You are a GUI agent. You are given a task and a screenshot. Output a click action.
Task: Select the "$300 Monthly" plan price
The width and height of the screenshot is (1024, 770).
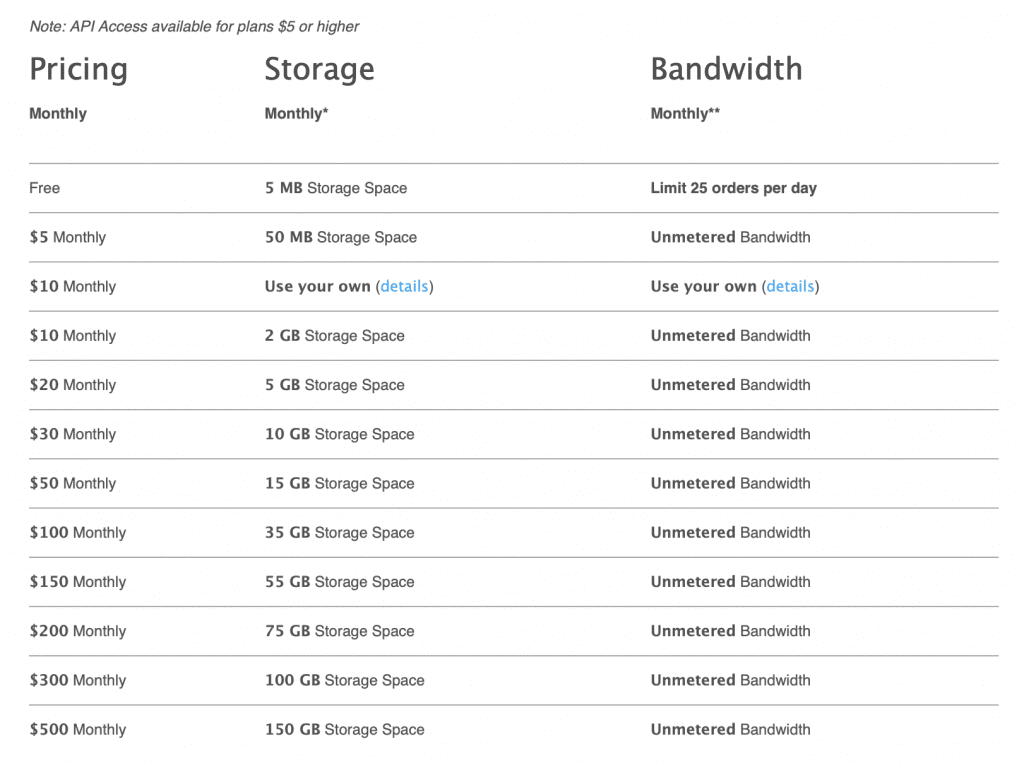tap(77, 680)
